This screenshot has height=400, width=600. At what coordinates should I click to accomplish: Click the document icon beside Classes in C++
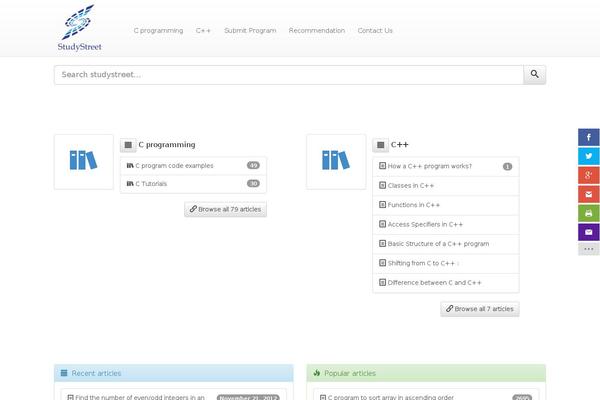pyautogui.click(x=382, y=185)
